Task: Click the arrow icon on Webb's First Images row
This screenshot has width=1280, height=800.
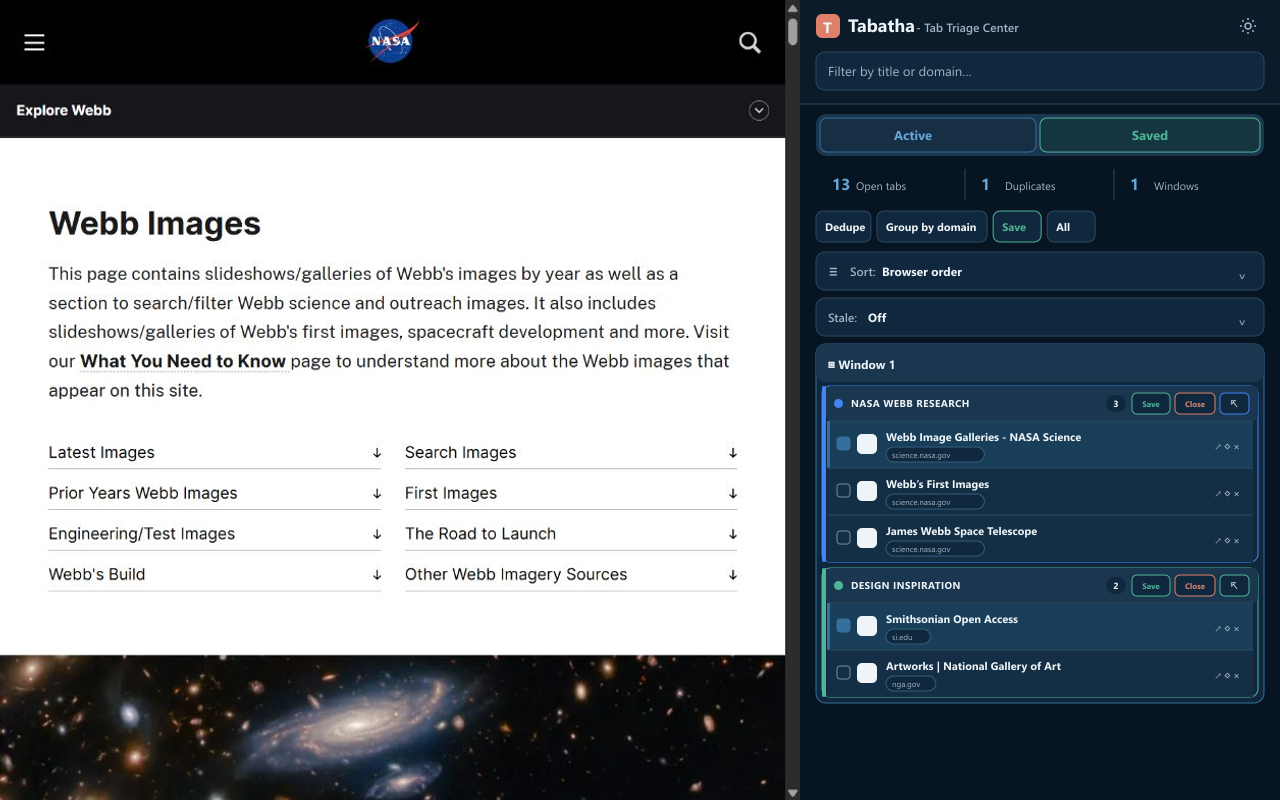Action: pos(1218,494)
